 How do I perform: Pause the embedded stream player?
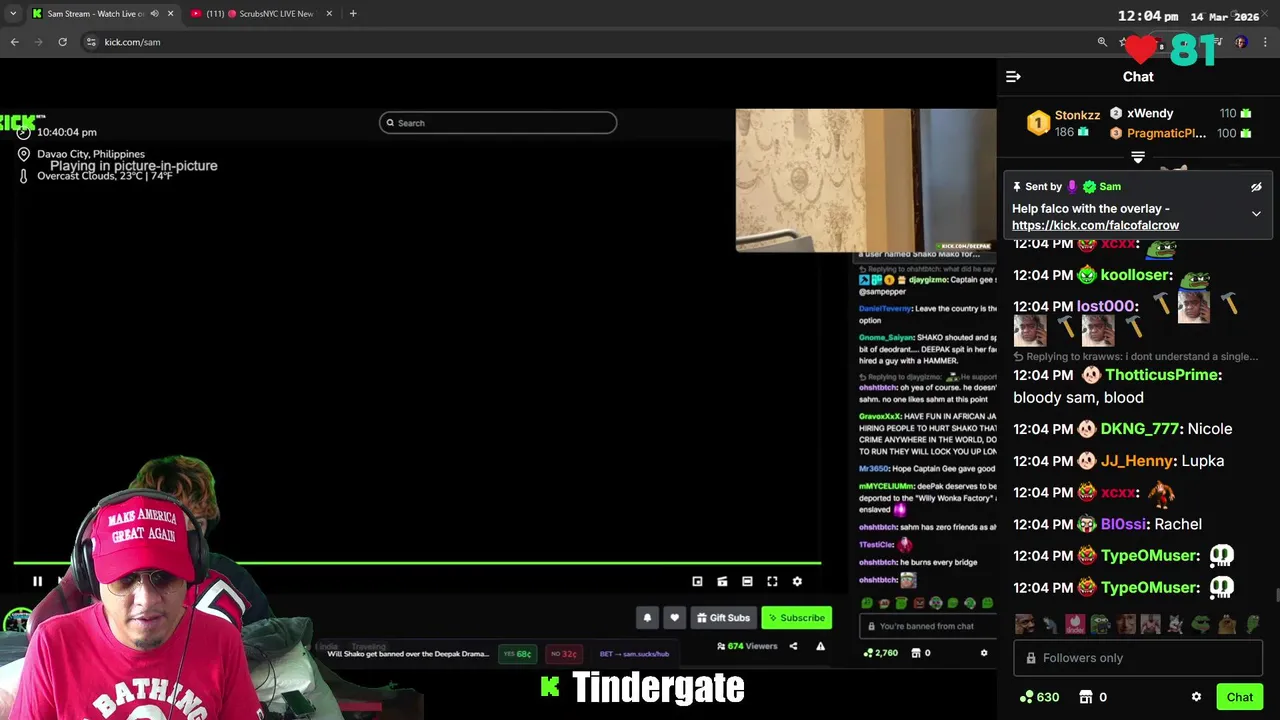37,581
